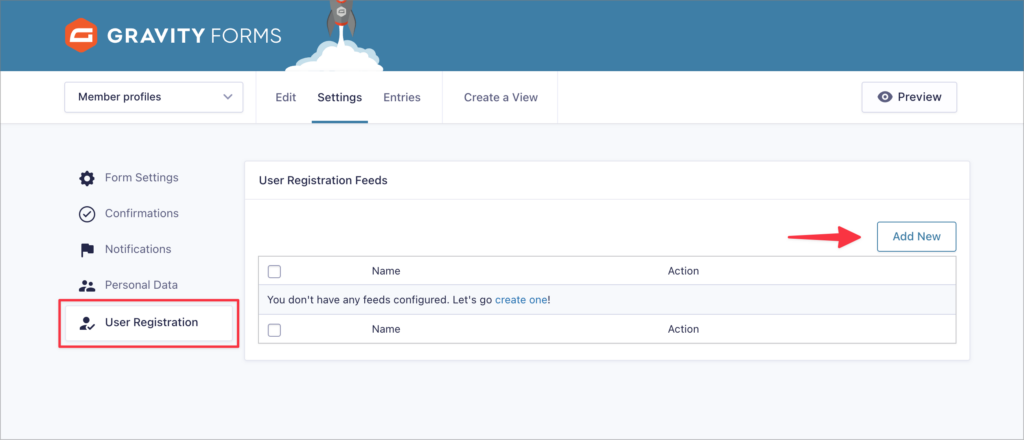
Task: Open the Member profiles form dropdown
Action: (x=153, y=97)
